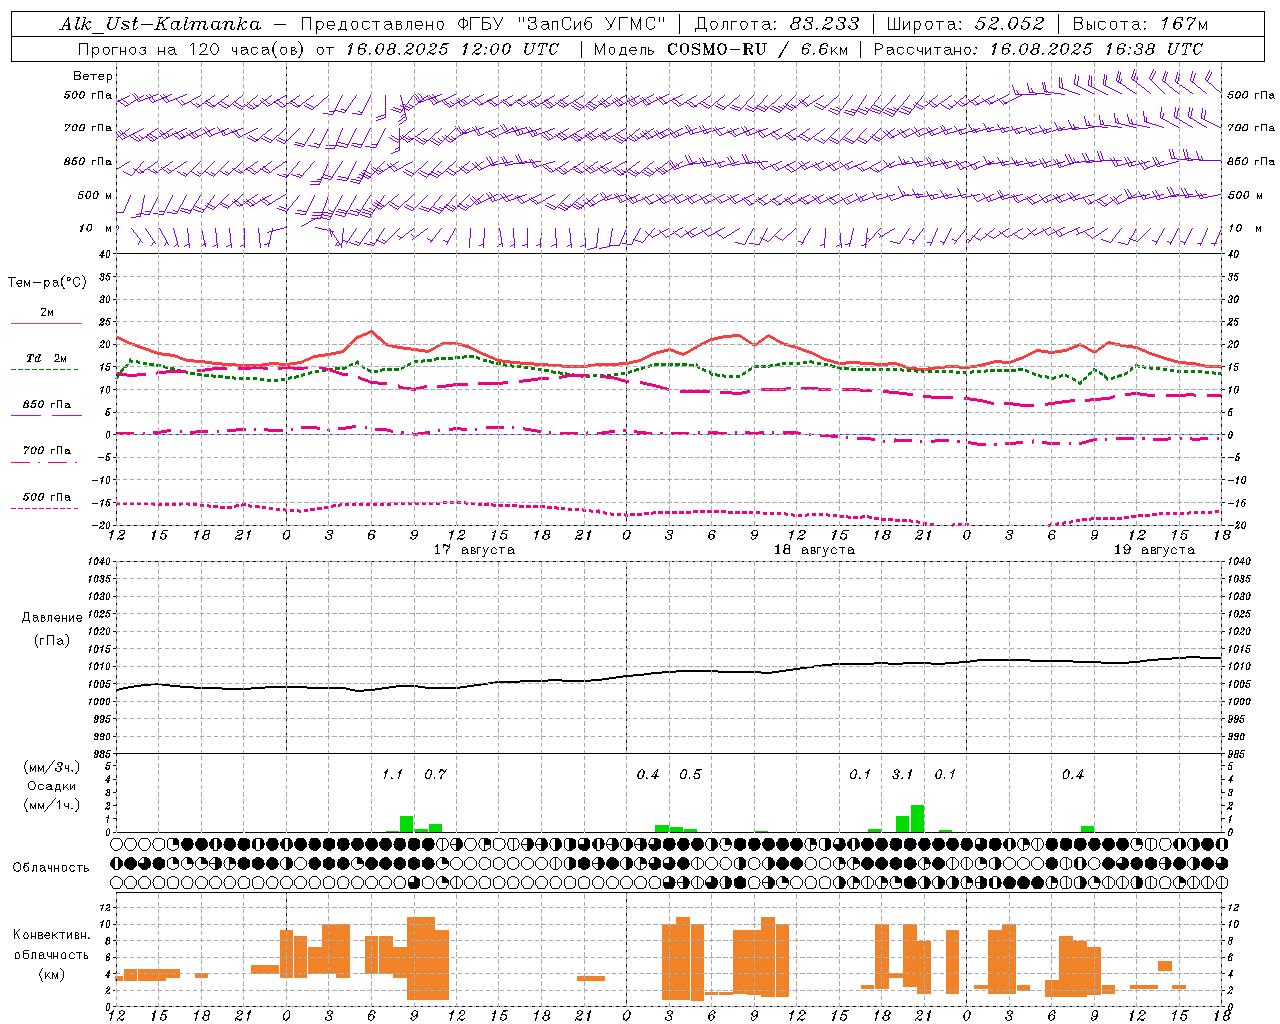Click the 3.1 precipitation total
Image resolution: width=1280 pixels, height=1024 pixels.
(x=902, y=774)
